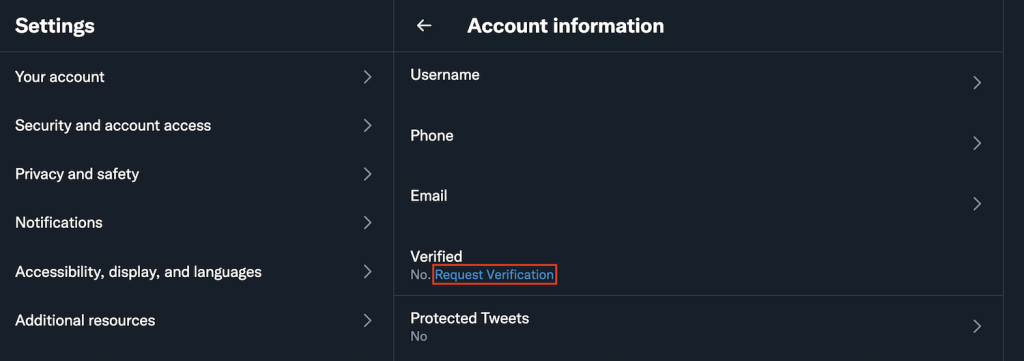Click the chevron next to Your account
The height and width of the screenshot is (361, 1024).
[x=368, y=77]
